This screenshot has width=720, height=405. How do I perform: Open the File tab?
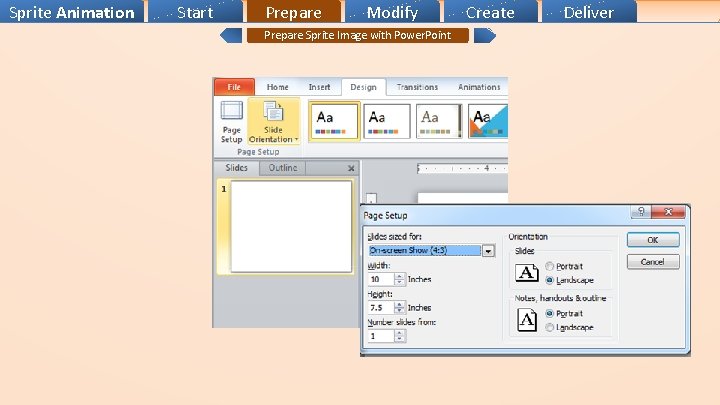pyautogui.click(x=234, y=87)
